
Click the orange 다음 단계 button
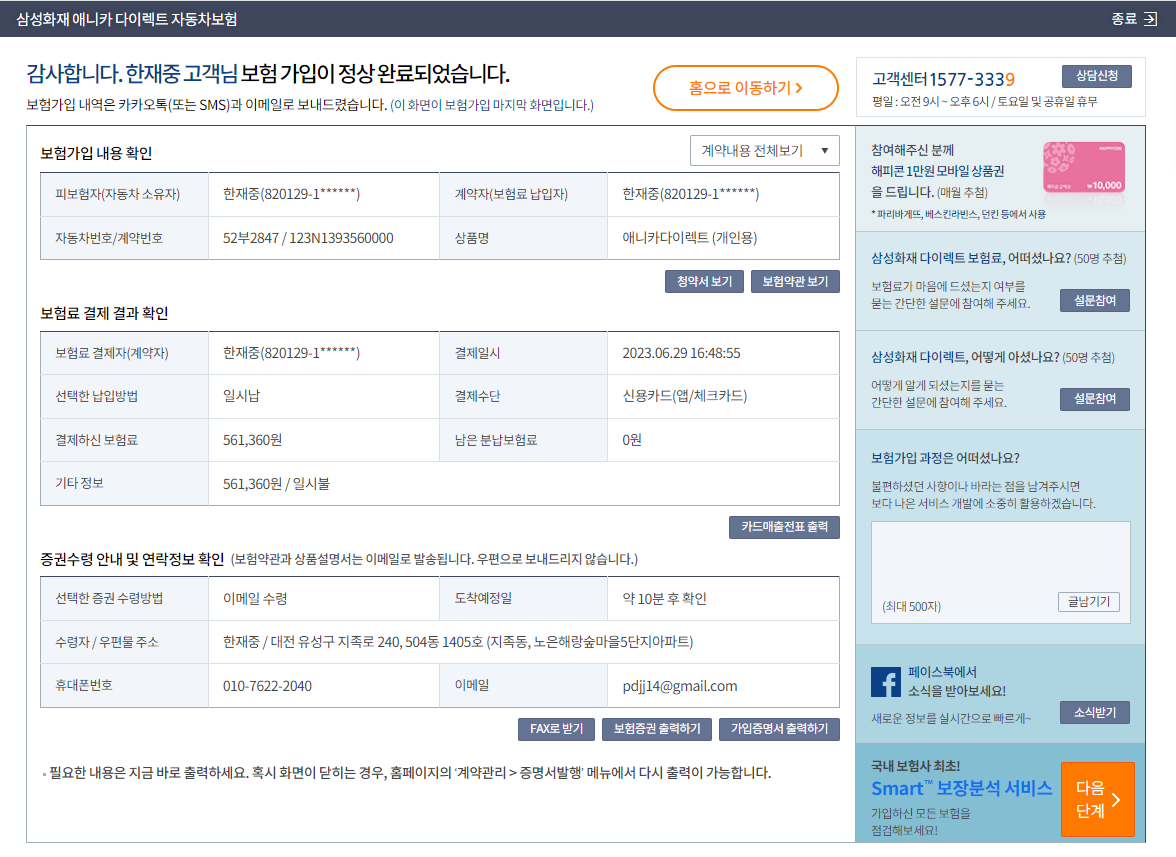click(x=1097, y=799)
